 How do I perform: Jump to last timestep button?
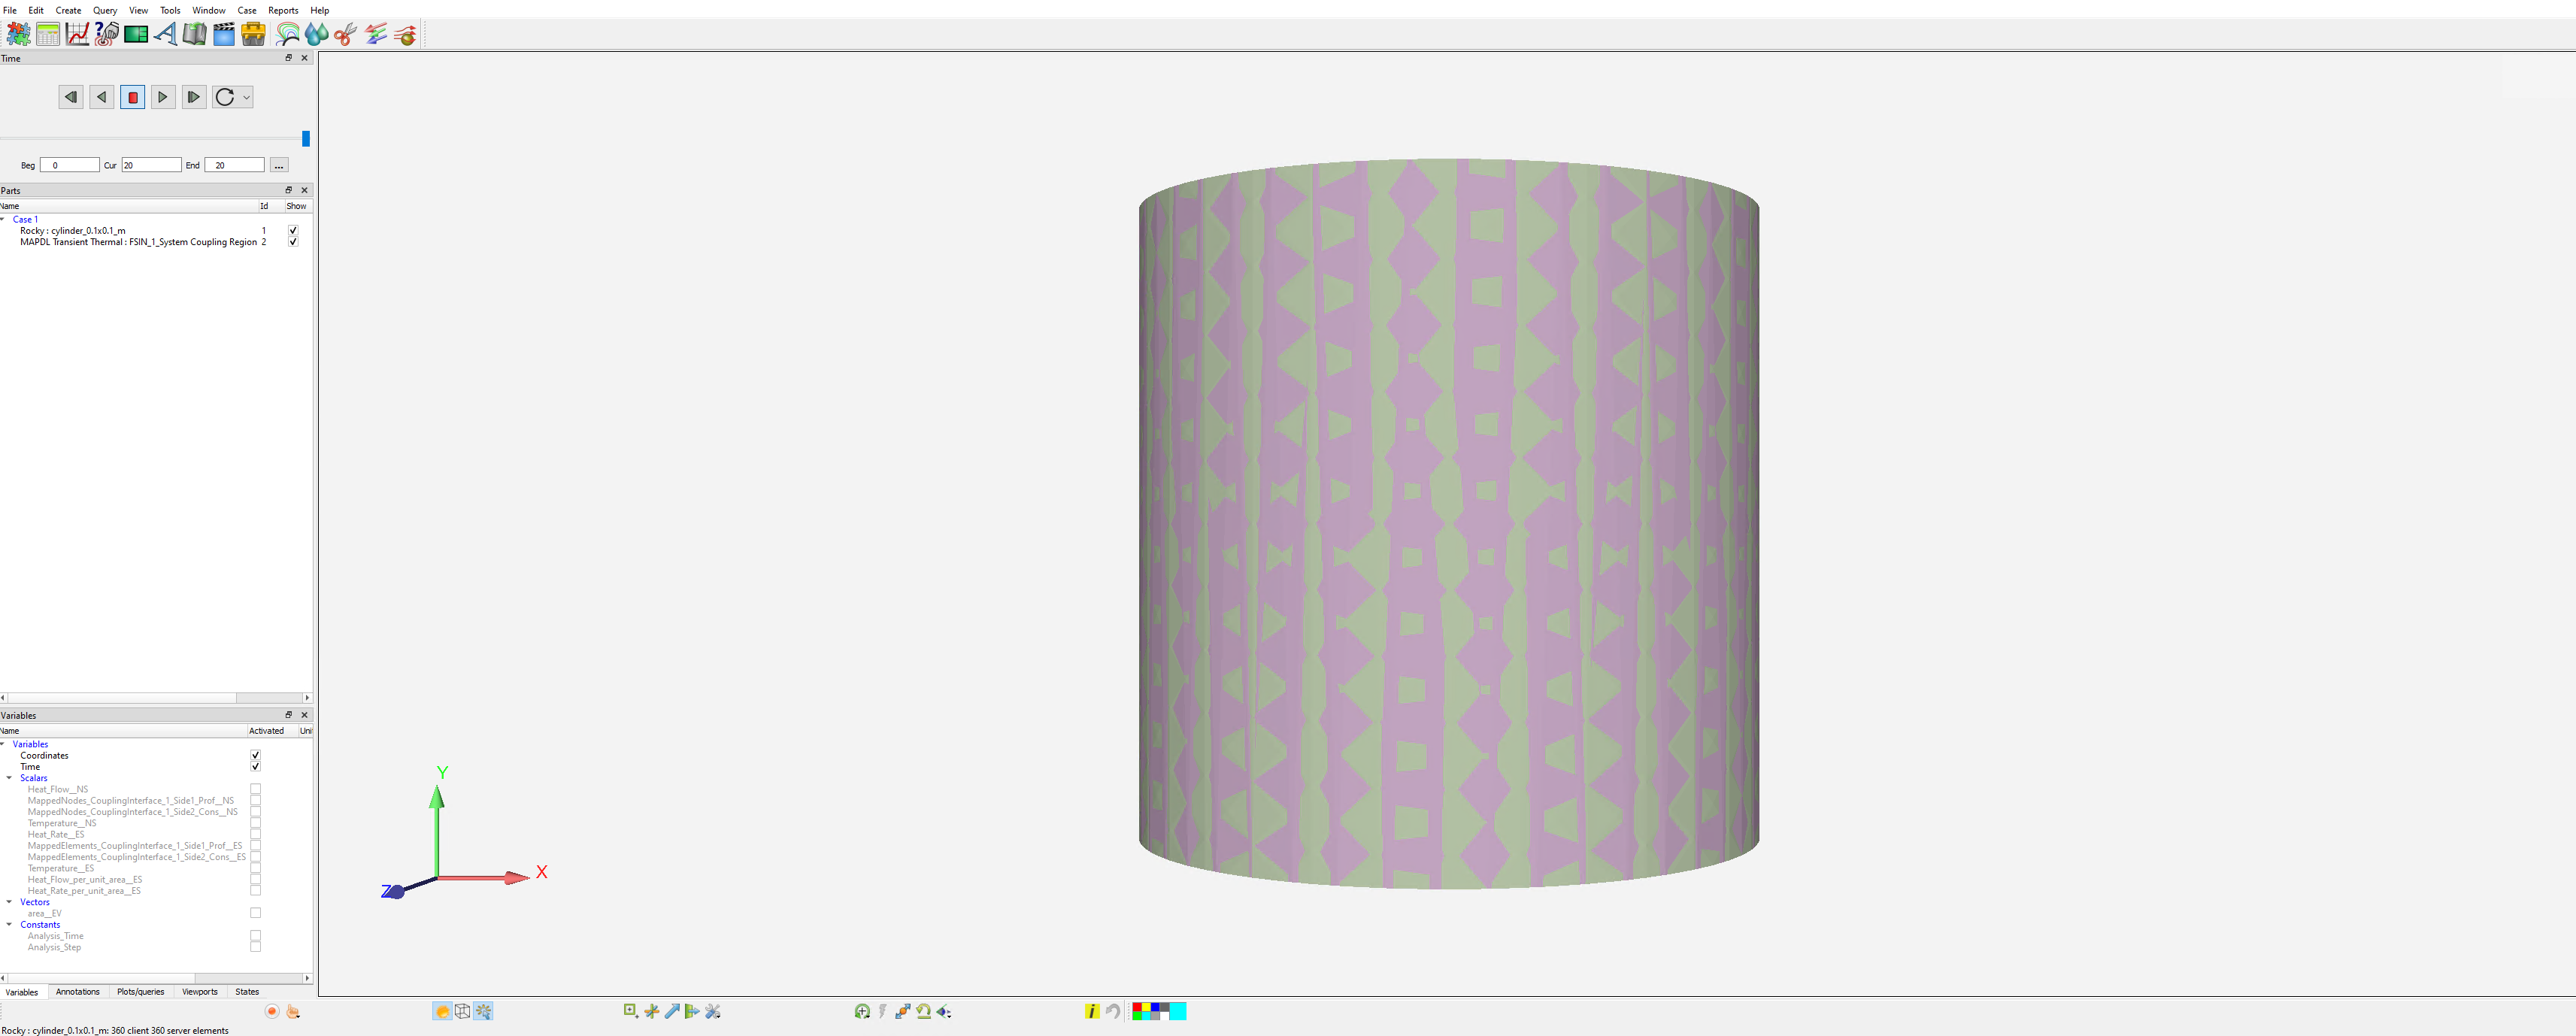194,97
